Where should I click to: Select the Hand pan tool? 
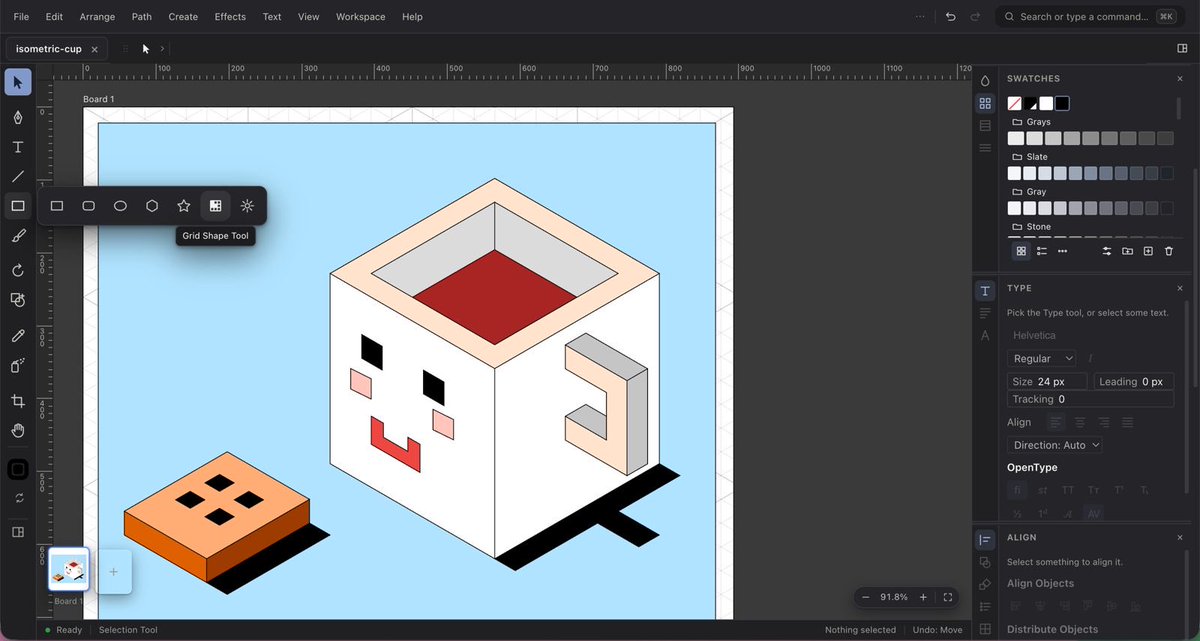click(18, 431)
